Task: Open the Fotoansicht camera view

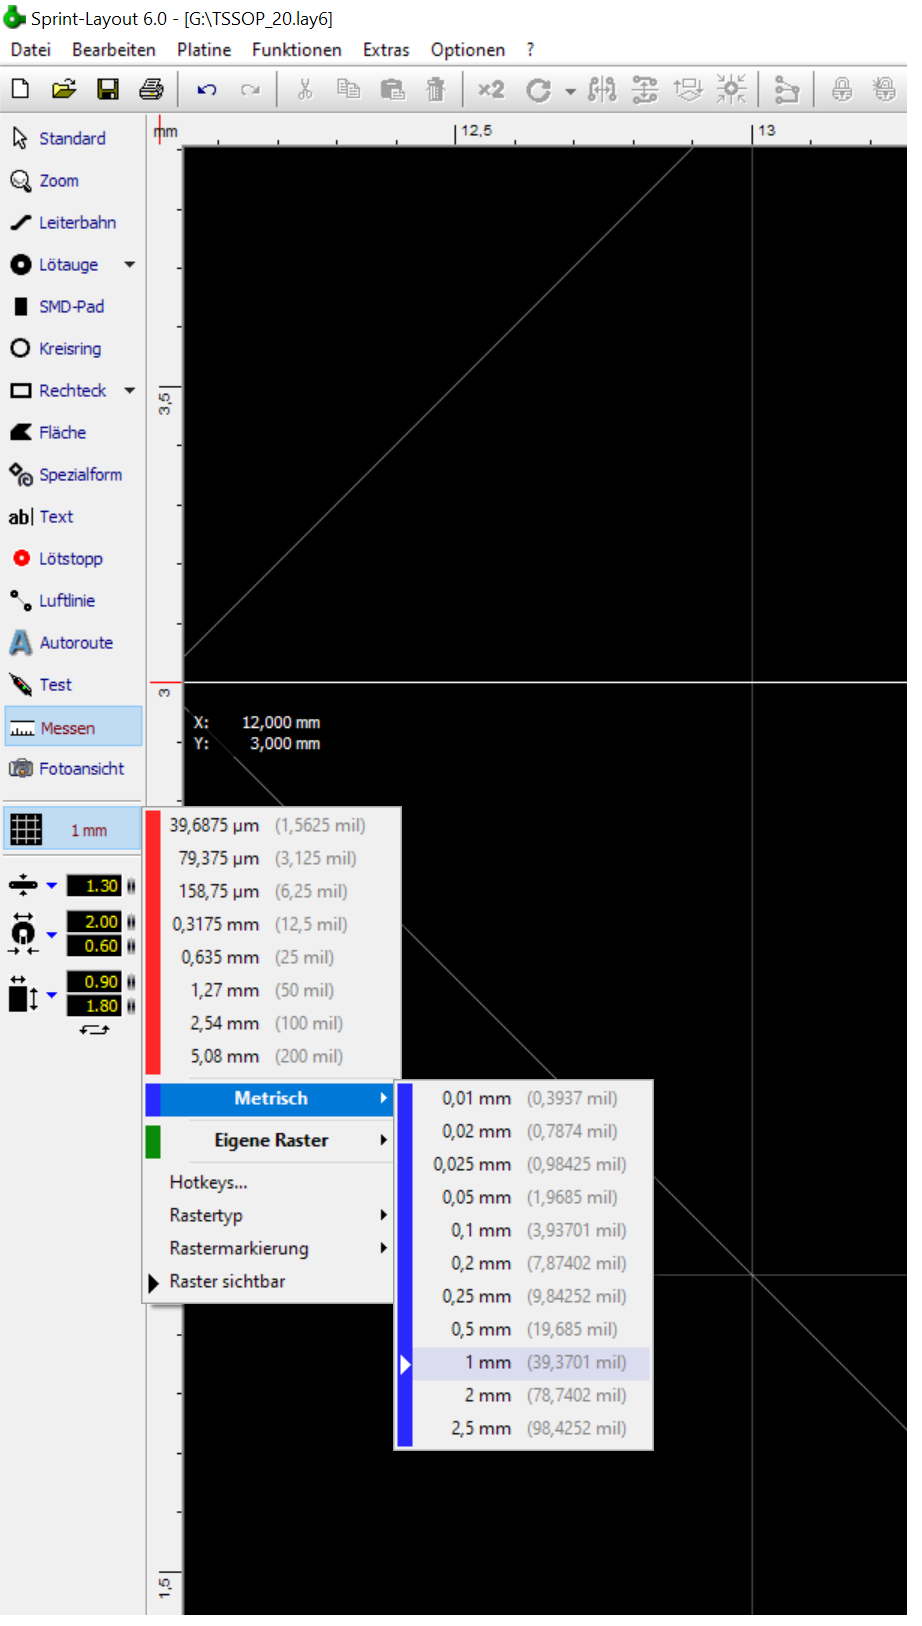Action: [80, 769]
